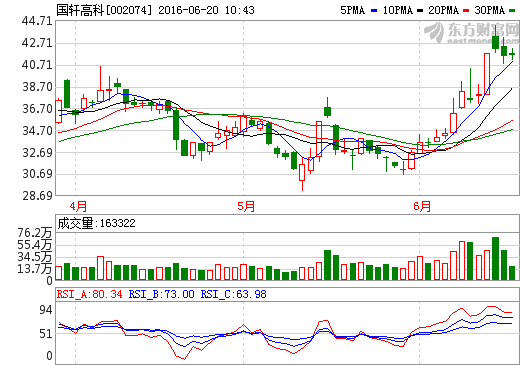520x365 pixels.
Task: Click the 51 RSI axis label
Action: point(46,334)
